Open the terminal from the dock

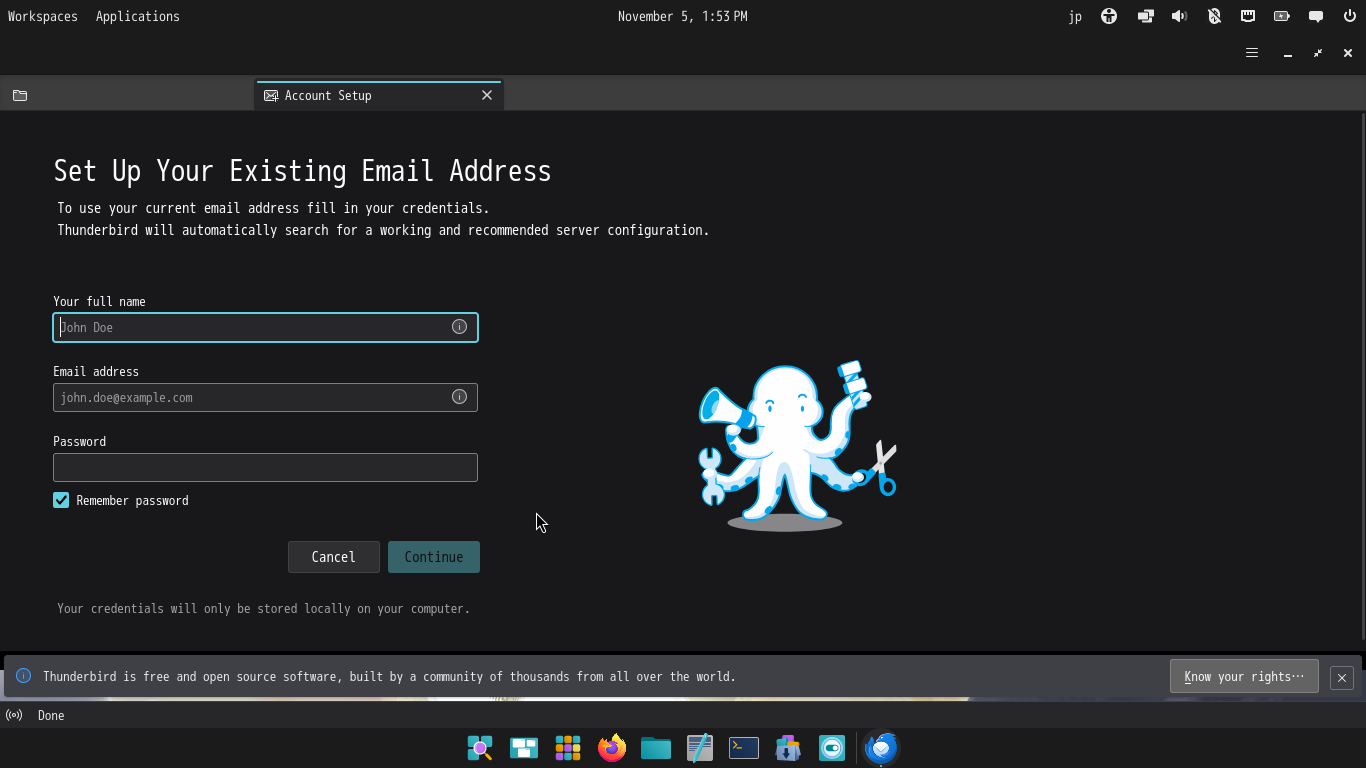coord(744,748)
